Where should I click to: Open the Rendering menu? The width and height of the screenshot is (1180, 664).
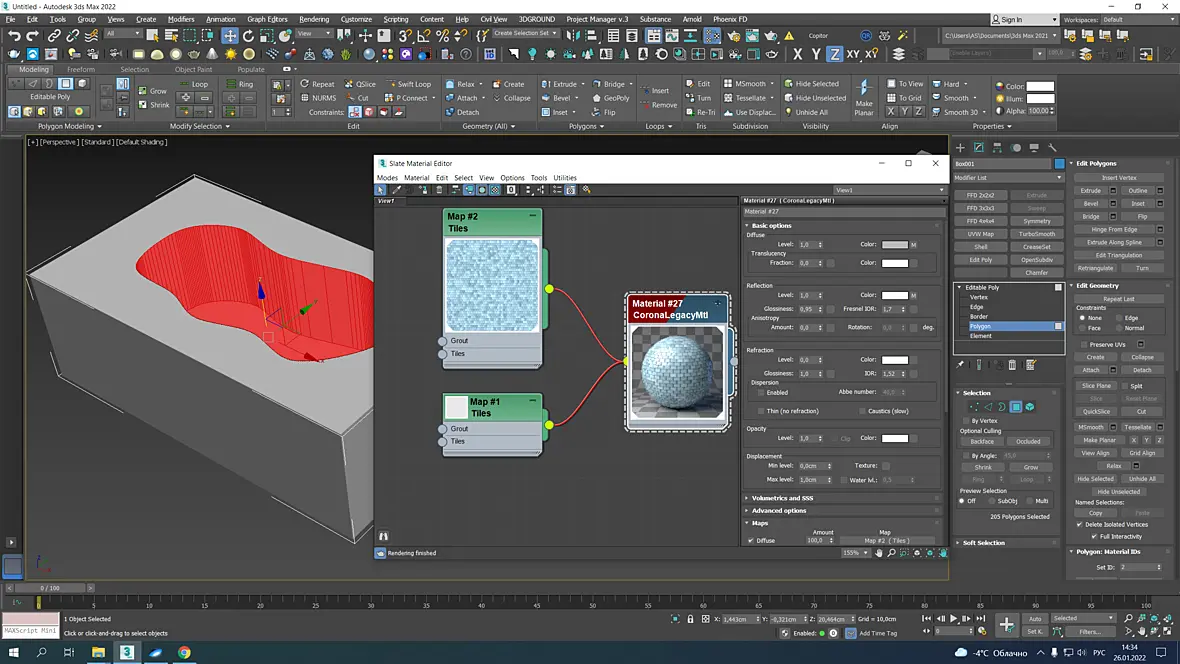pyautogui.click(x=314, y=19)
